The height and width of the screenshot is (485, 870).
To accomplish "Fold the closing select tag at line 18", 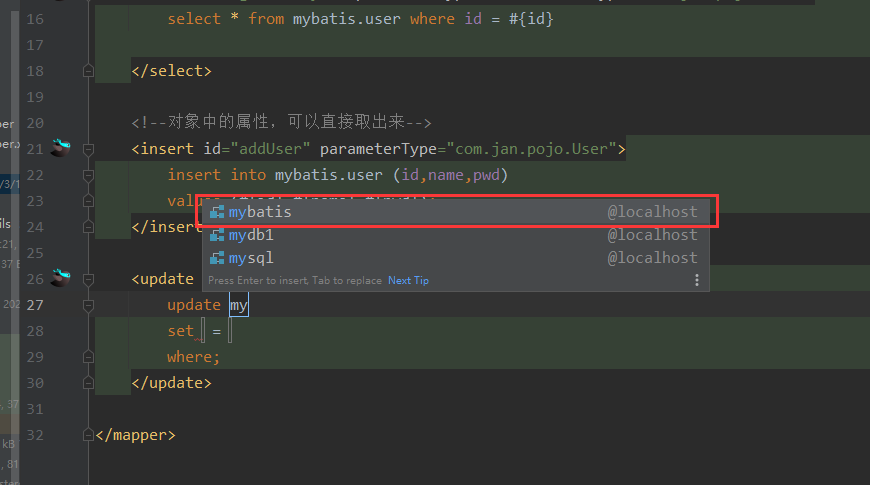I will point(89,72).
